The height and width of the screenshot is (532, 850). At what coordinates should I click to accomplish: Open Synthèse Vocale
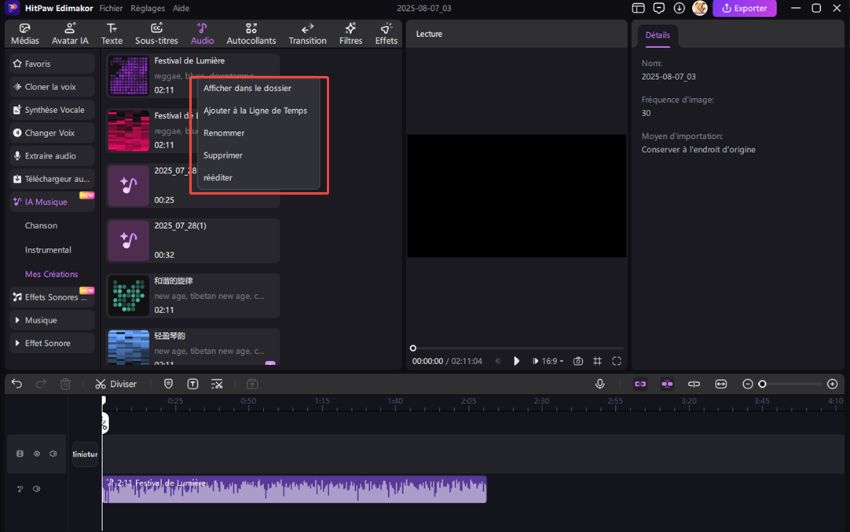(51, 110)
